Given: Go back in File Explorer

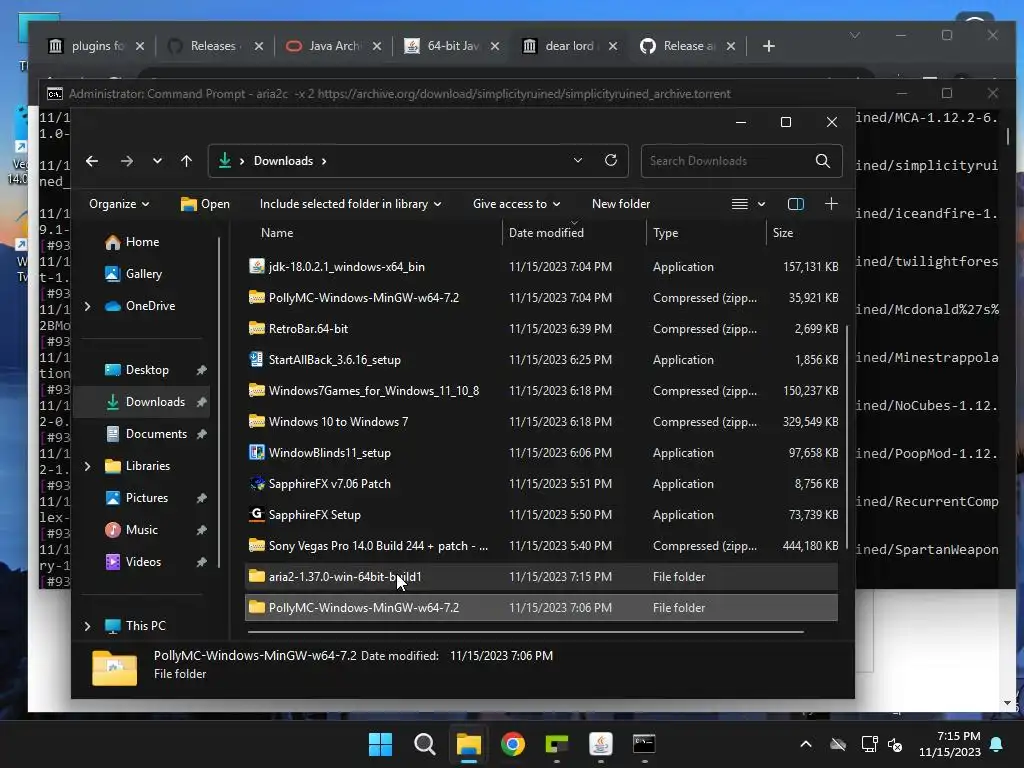Looking at the screenshot, I should [x=92, y=161].
